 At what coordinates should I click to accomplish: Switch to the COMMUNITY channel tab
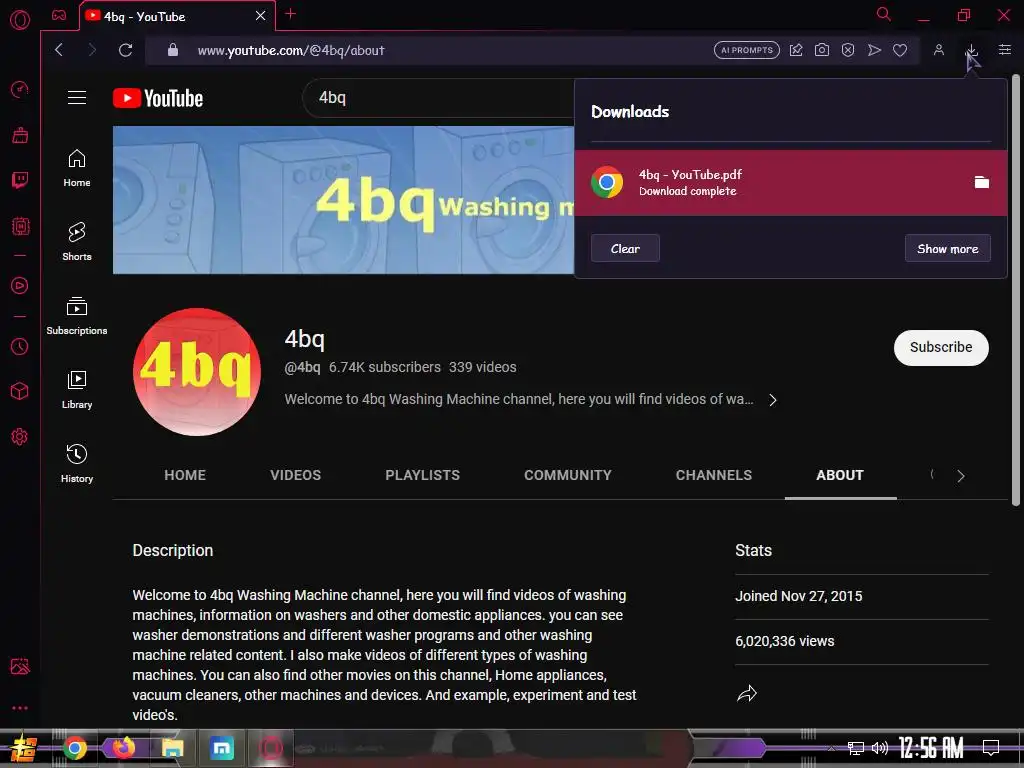(568, 475)
